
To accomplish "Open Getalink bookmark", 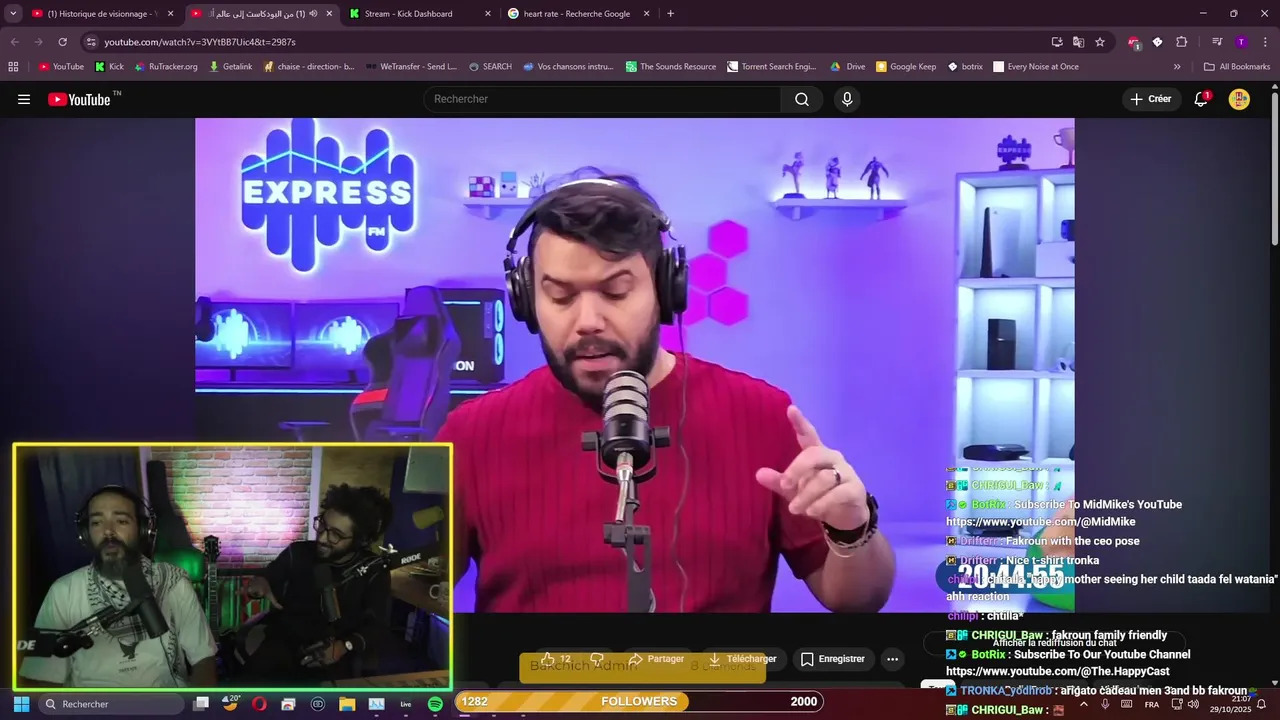I will 230,67.
